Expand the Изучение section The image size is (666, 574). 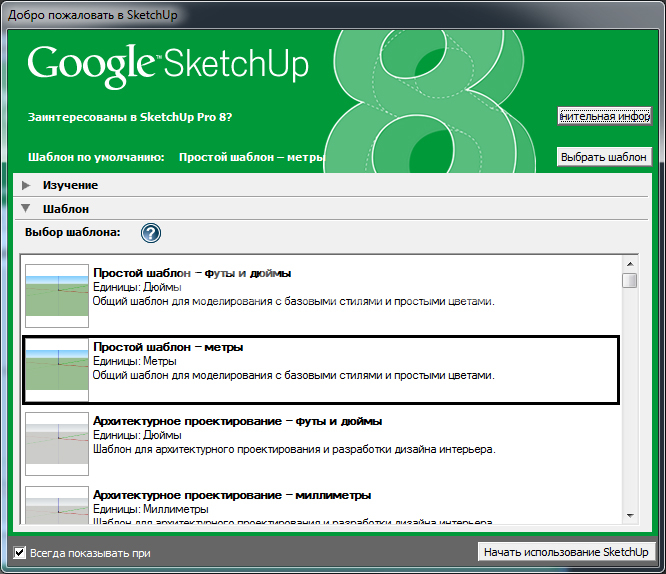point(26,185)
